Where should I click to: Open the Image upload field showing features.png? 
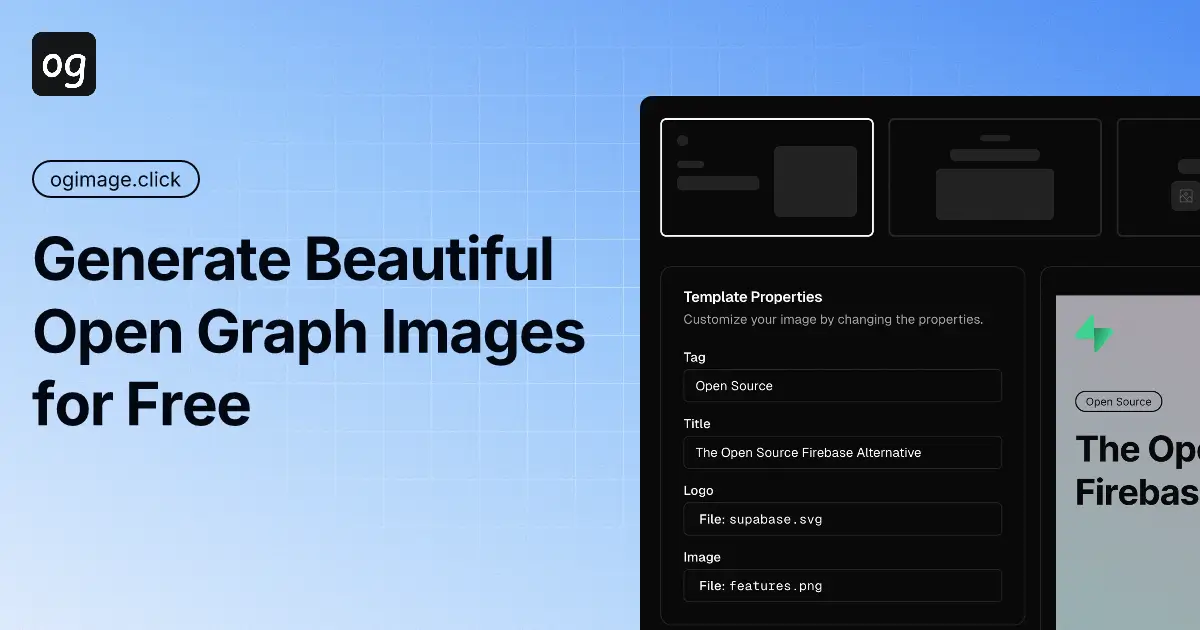tap(842, 585)
